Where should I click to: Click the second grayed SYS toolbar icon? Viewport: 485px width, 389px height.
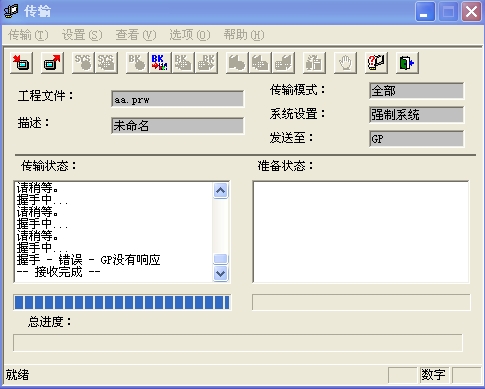tap(106, 63)
